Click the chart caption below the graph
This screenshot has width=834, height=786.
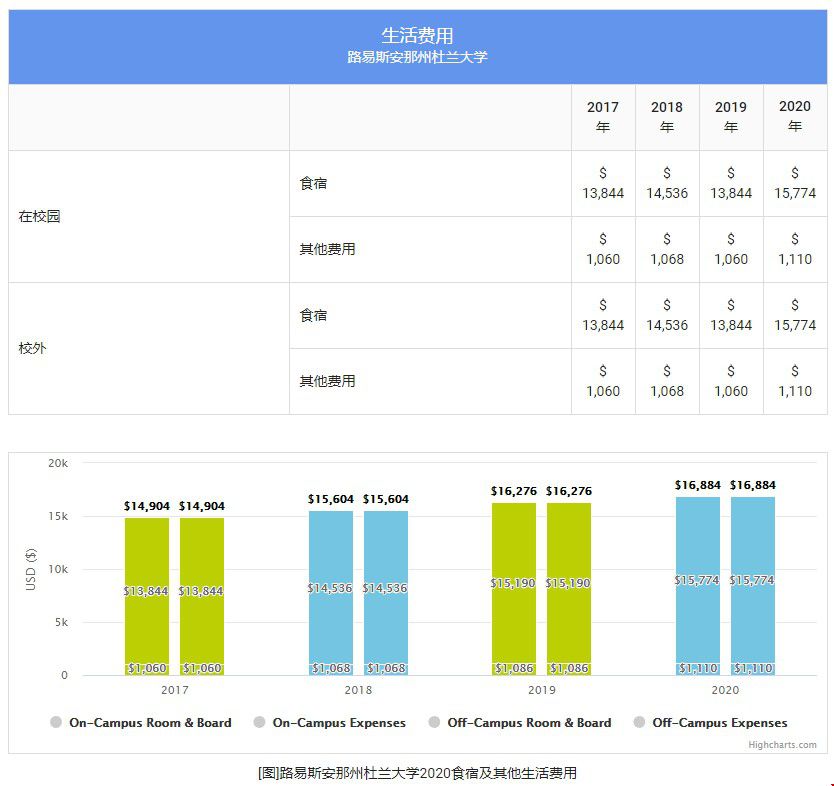417,773
